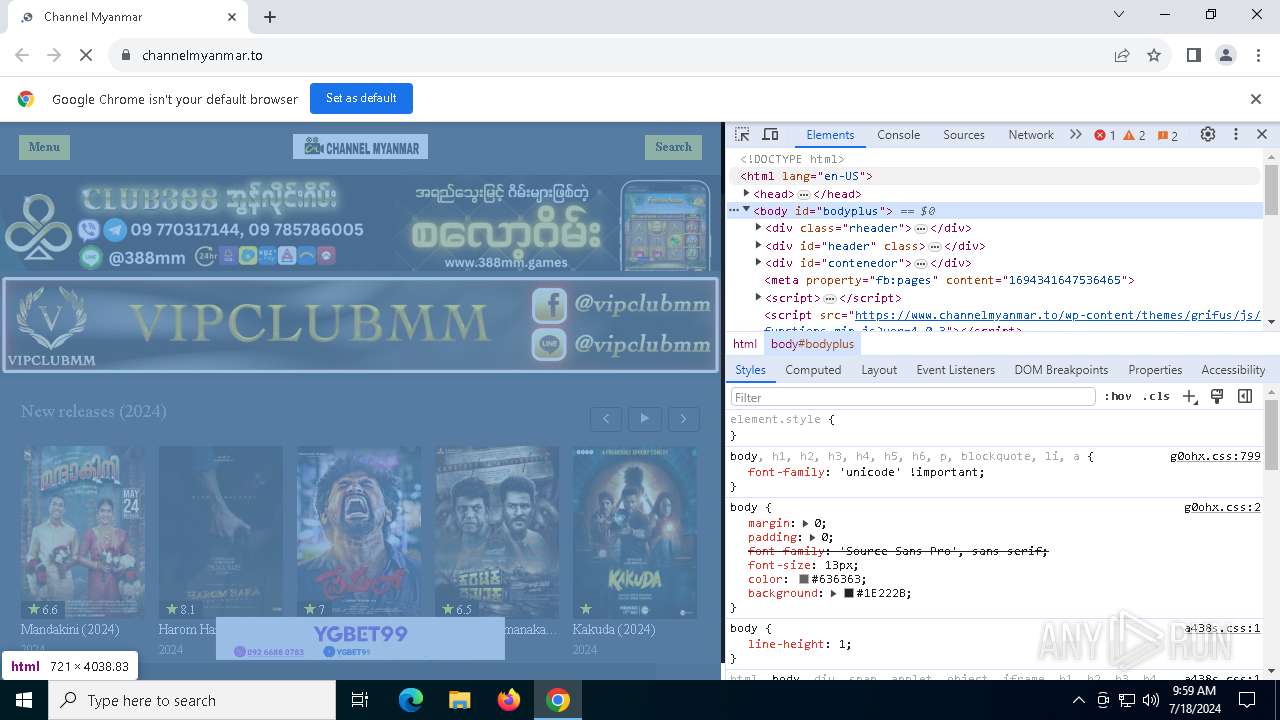Toggle the device toolbar icon
The height and width of the screenshot is (720, 1280).
[770, 135]
